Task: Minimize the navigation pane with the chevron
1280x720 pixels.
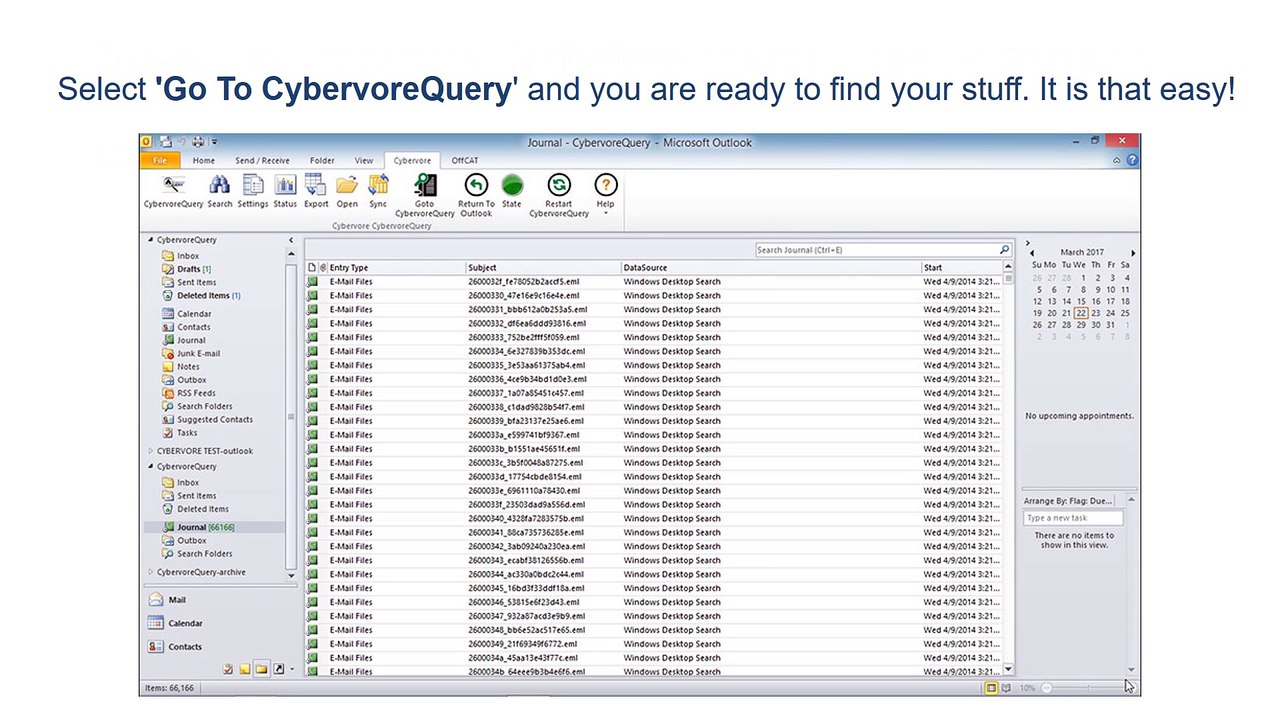Action: pos(291,240)
